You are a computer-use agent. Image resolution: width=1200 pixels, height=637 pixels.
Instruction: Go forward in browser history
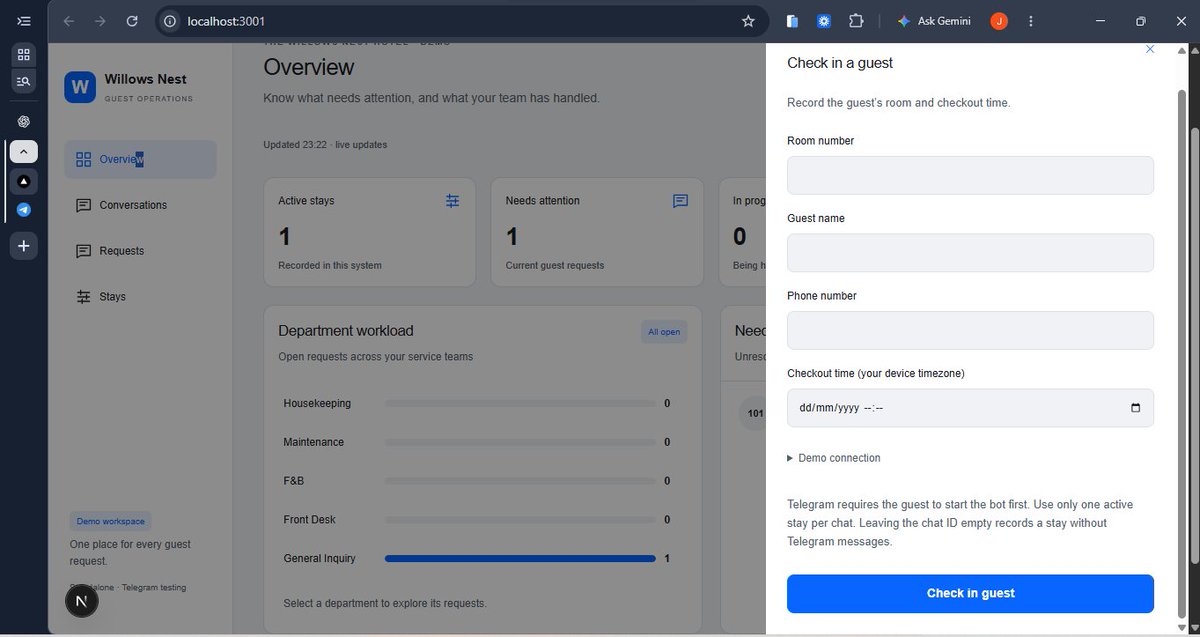(x=100, y=21)
